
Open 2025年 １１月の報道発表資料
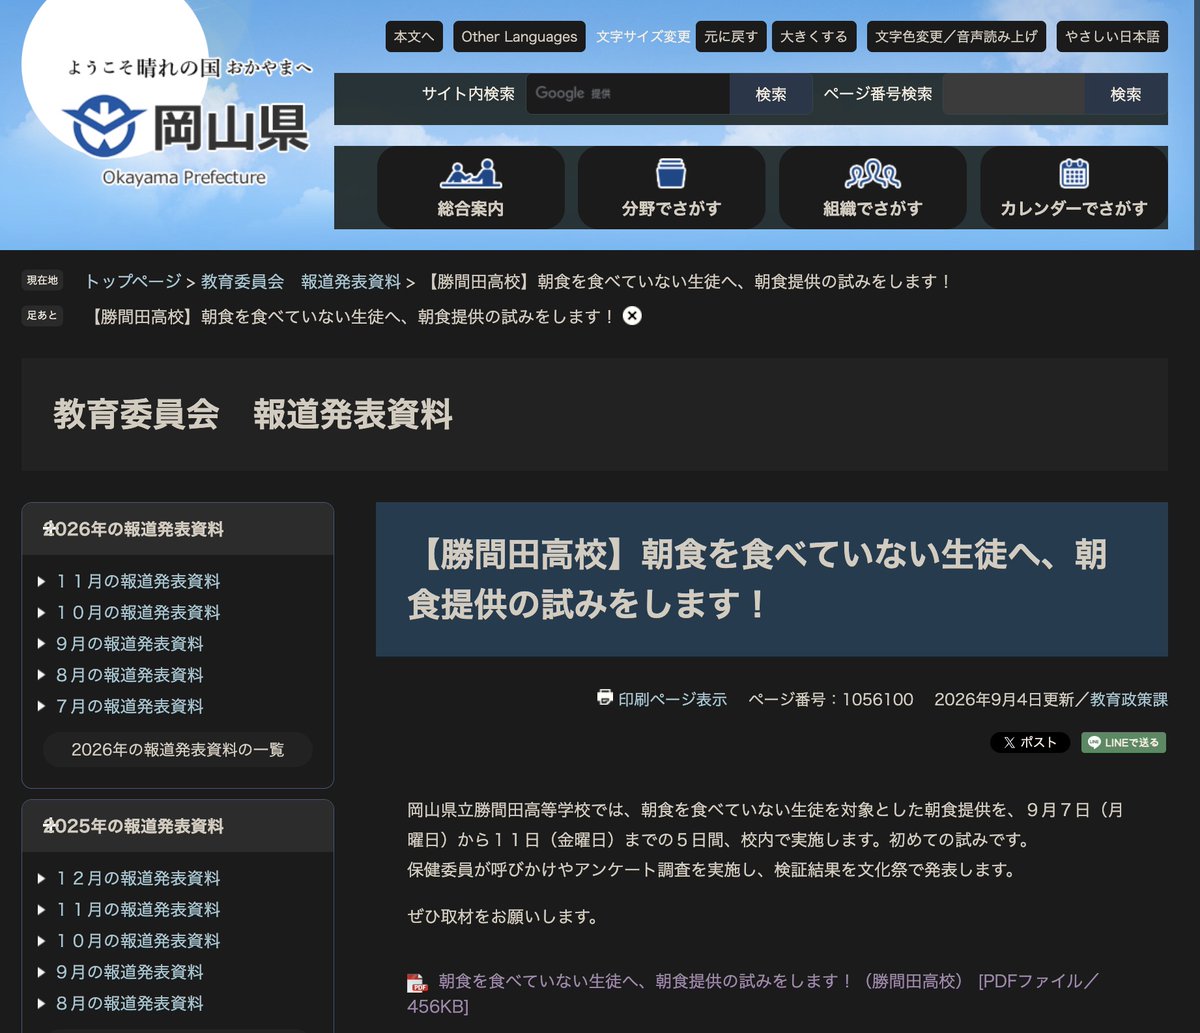[138, 909]
